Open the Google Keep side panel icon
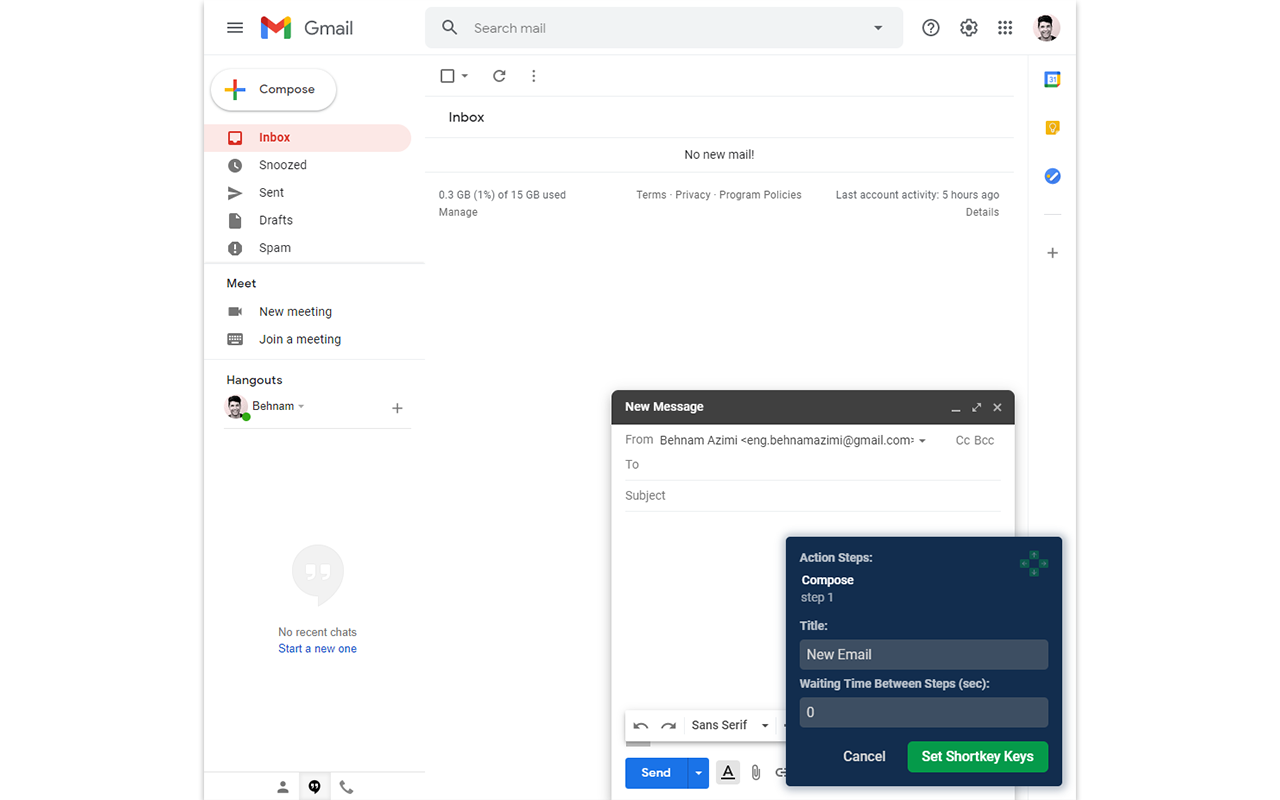This screenshot has width=1280, height=800. pos(1052,128)
